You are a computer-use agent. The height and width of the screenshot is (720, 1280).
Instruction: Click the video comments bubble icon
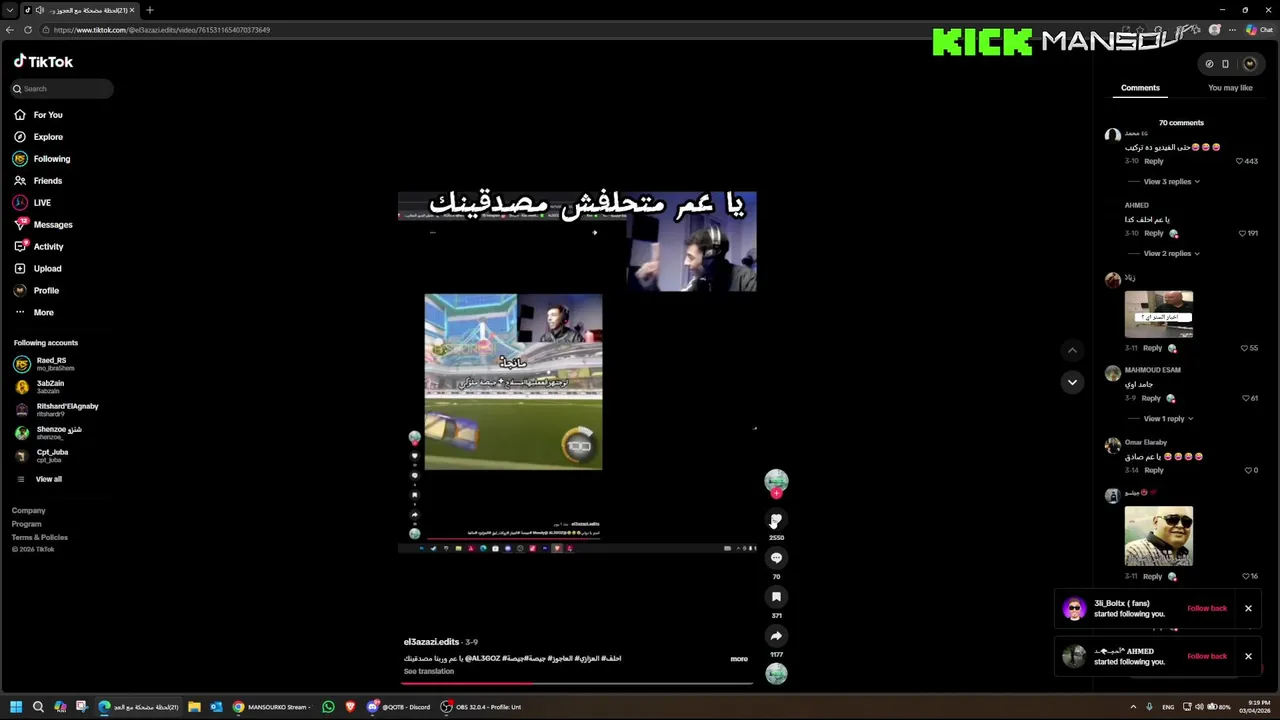click(776, 558)
